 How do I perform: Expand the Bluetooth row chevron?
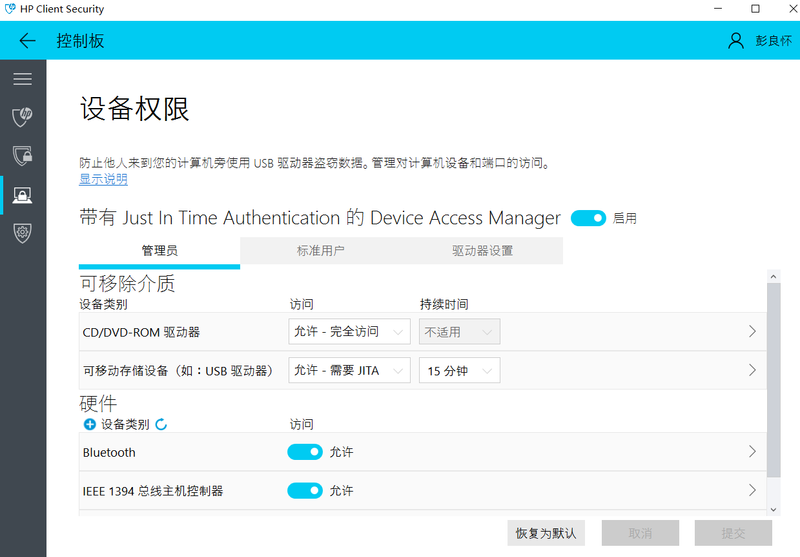(752, 452)
